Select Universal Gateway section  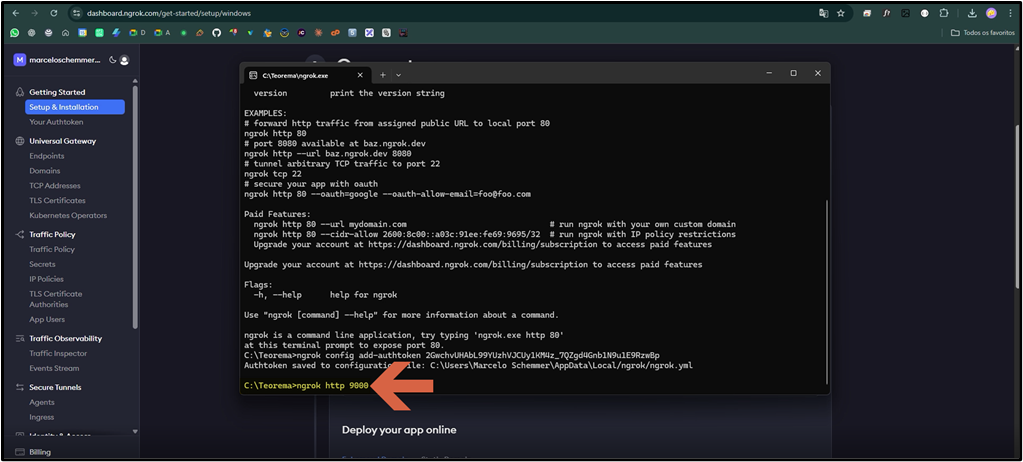point(62,141)
